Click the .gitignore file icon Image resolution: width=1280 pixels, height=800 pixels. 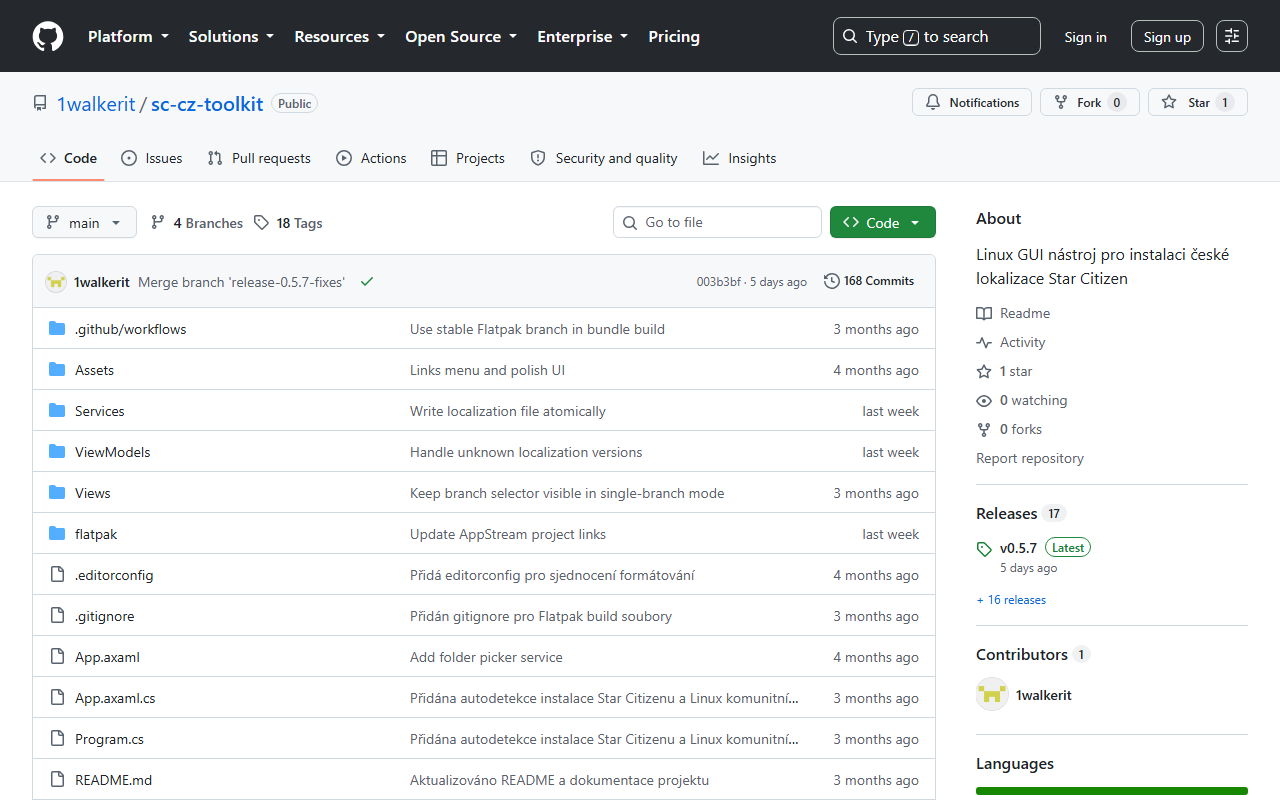57,616
